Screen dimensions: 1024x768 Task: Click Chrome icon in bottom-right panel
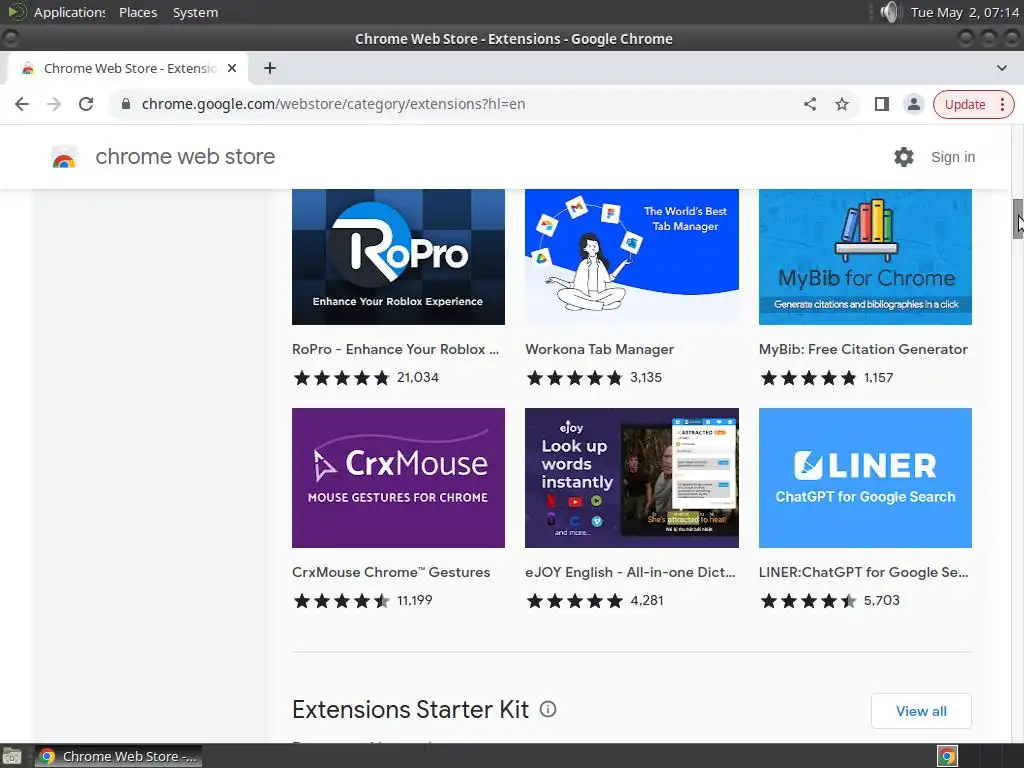[948, 756]
